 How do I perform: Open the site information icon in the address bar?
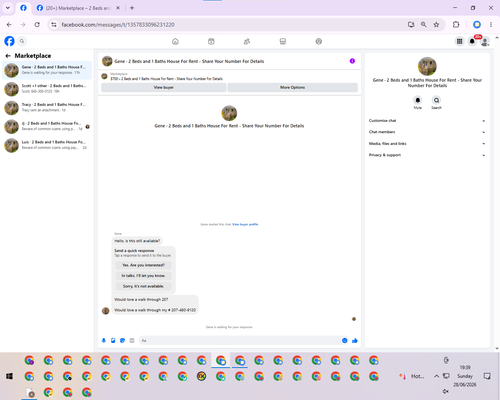(54, 25)
